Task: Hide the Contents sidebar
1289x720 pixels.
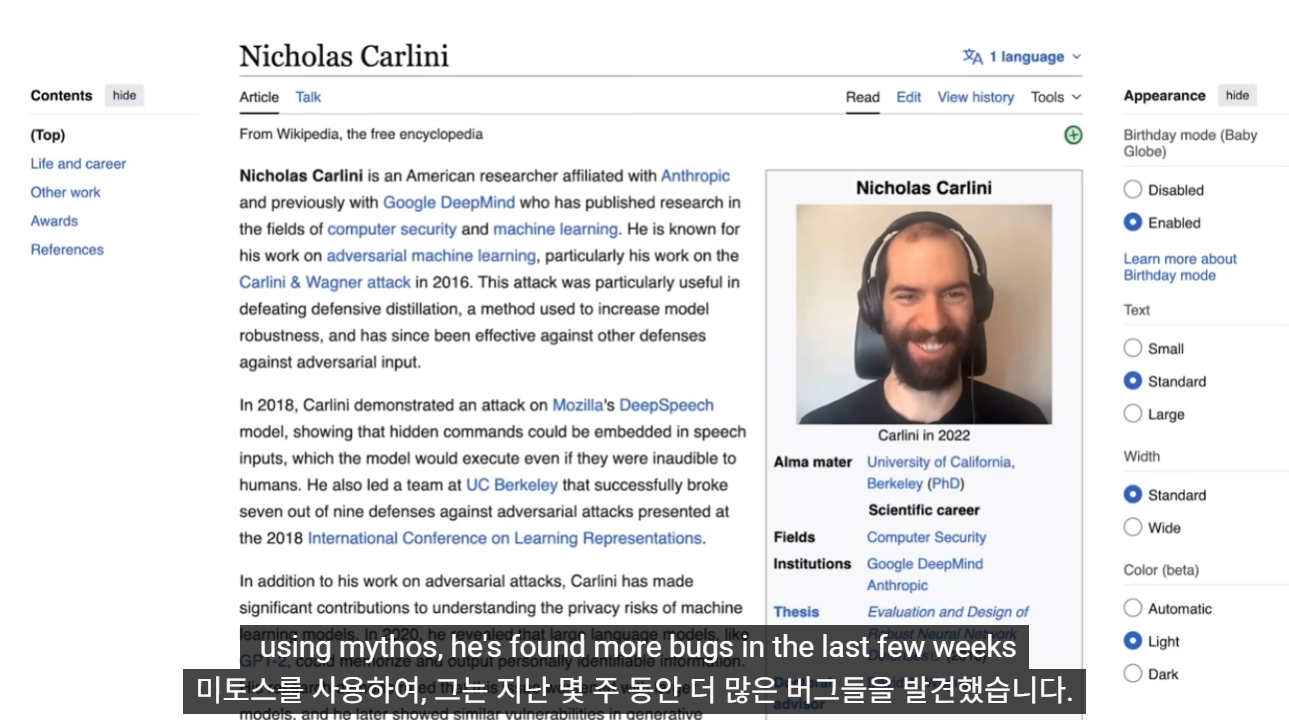Action: tap(124, 96)
